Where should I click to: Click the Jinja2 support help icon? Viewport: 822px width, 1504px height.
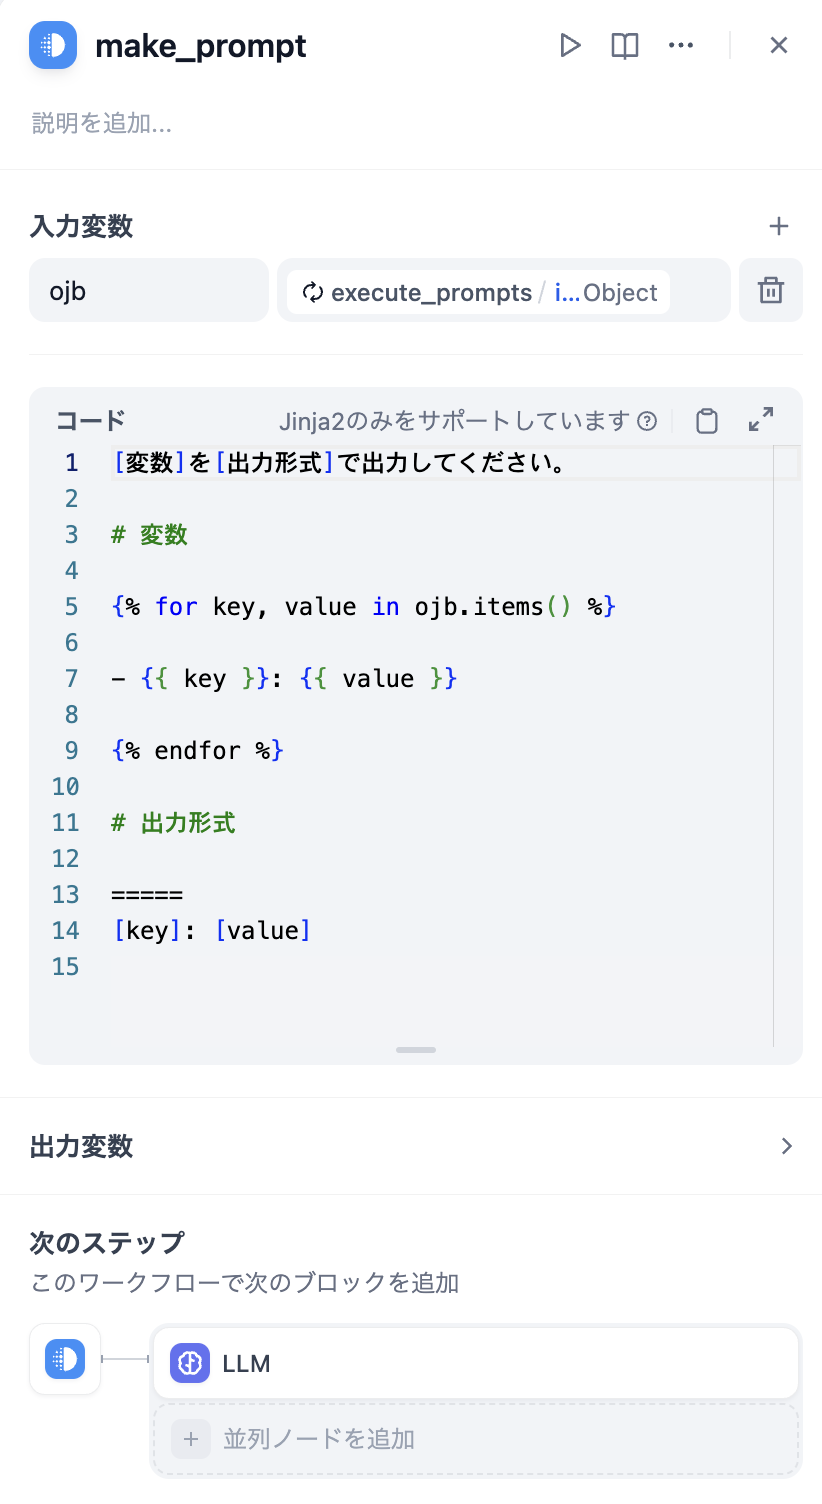(x=648, y=421)
